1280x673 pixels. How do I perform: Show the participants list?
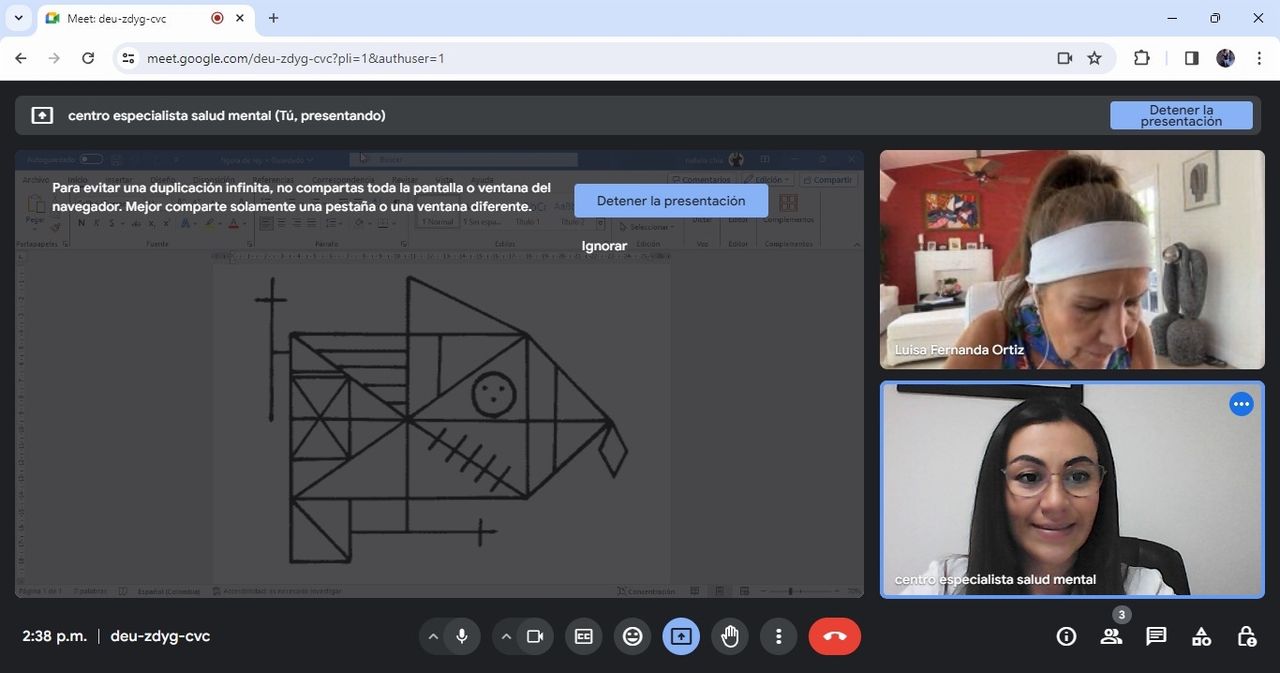pos(1111,636)
